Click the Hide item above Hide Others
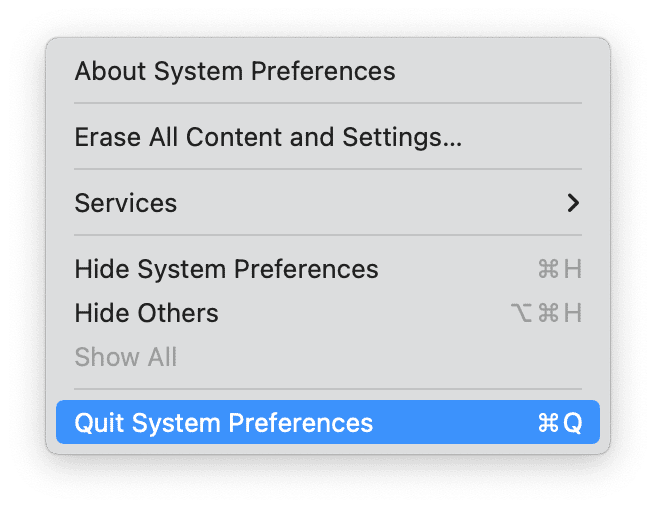Image resolution: width=656 pixels, height=508 pixels. pyautogui.click(x=226, y=269)
